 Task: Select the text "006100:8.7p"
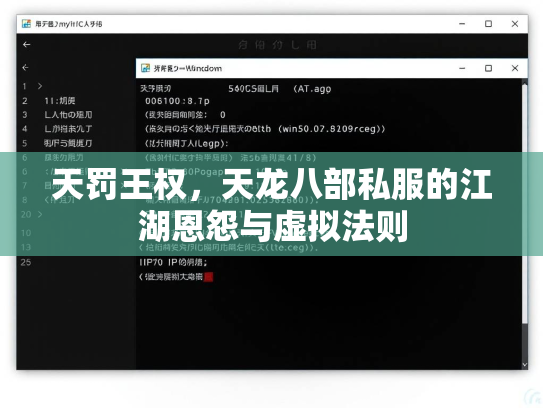click(177, 101)
